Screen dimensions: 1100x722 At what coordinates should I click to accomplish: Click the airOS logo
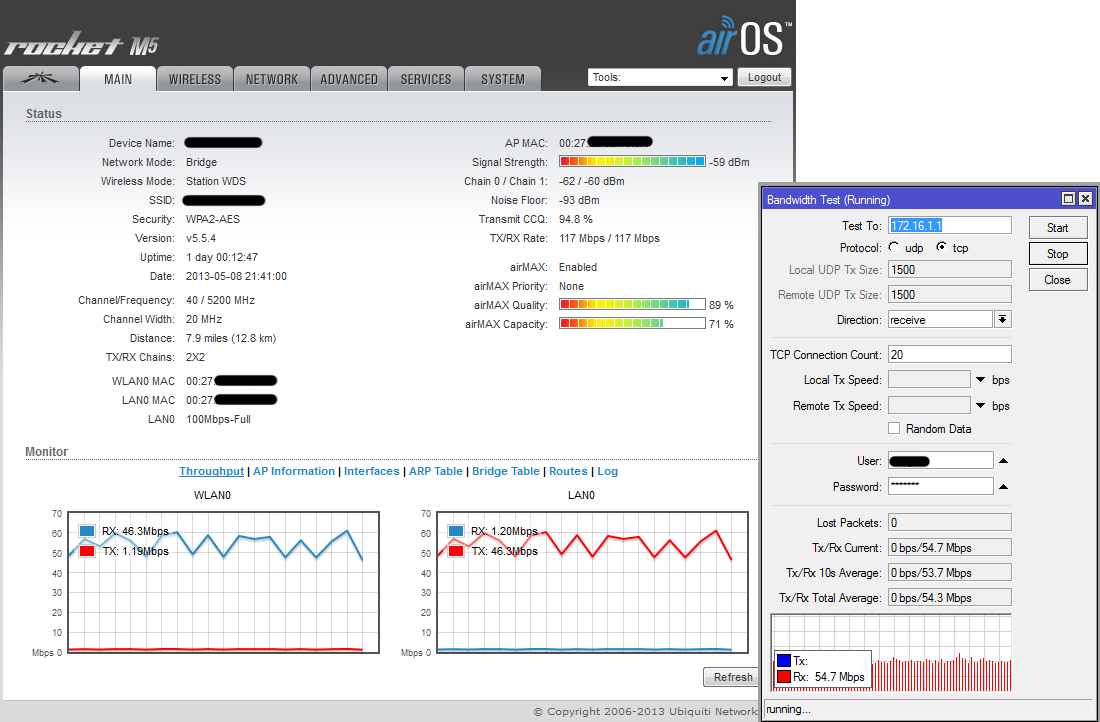(744, 37)
